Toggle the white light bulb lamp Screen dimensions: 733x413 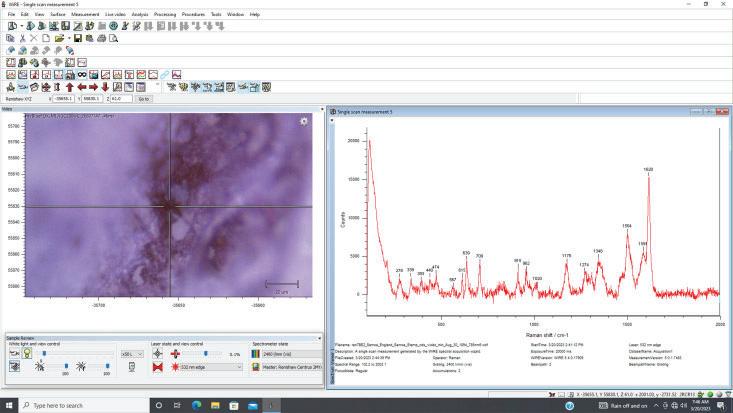pos(27,354)
